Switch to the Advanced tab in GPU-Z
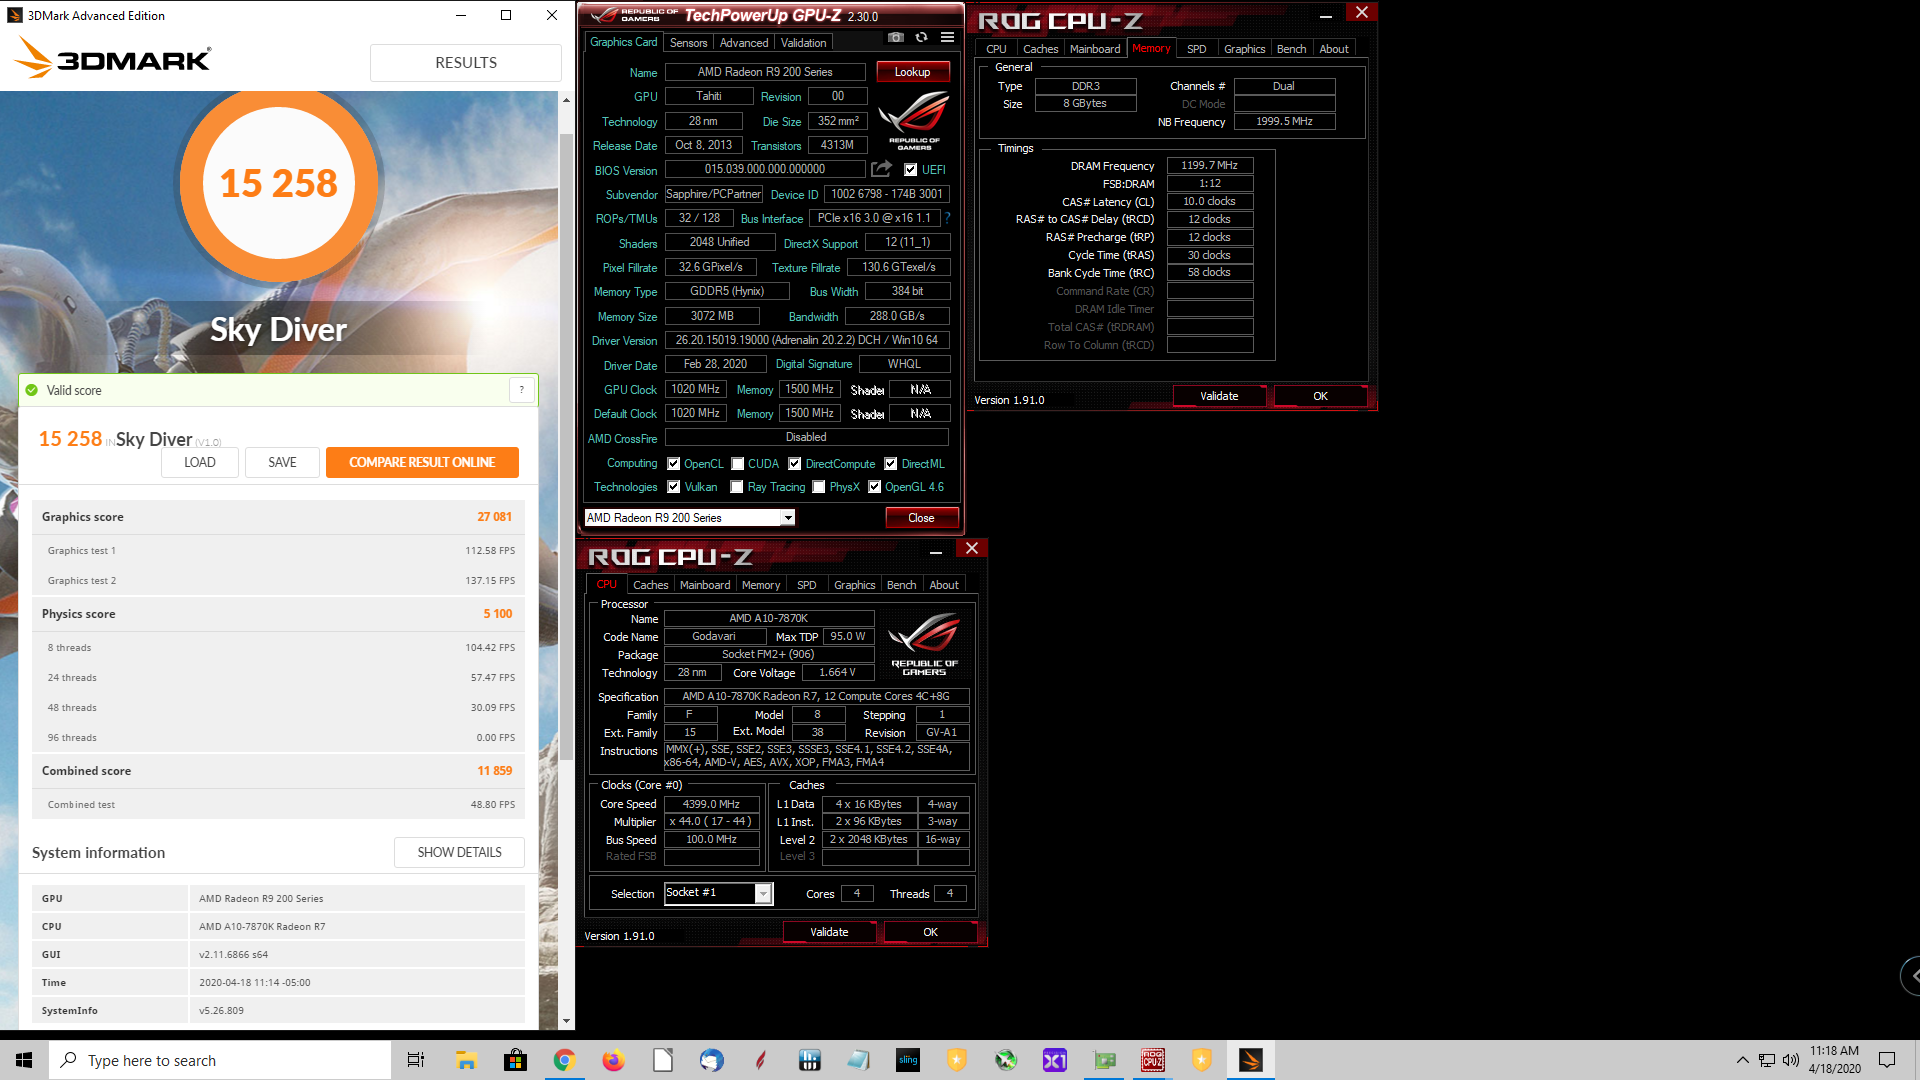 click(x=744, y=43)
